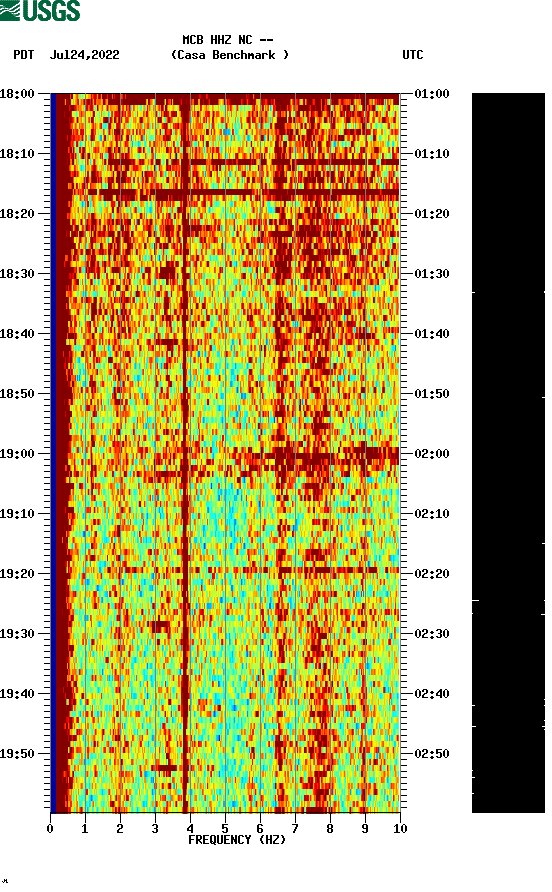Viewport: 552px width, 892px height.
Task: Click the black seismogram trace panel
Action: pos(508,453)
